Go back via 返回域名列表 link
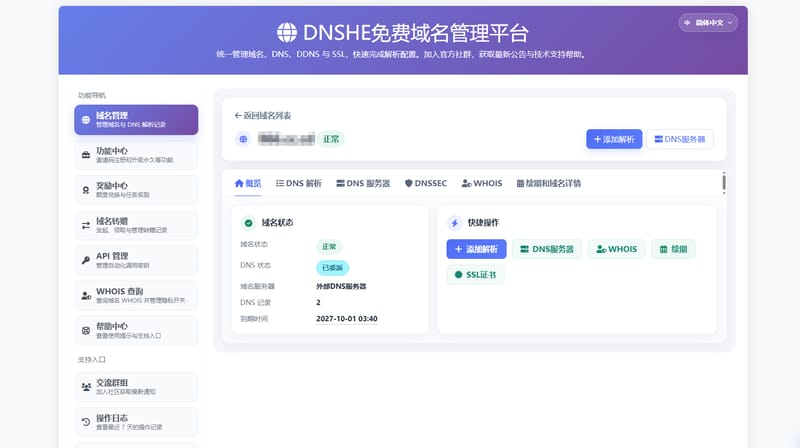 click(x=263, y=115)
